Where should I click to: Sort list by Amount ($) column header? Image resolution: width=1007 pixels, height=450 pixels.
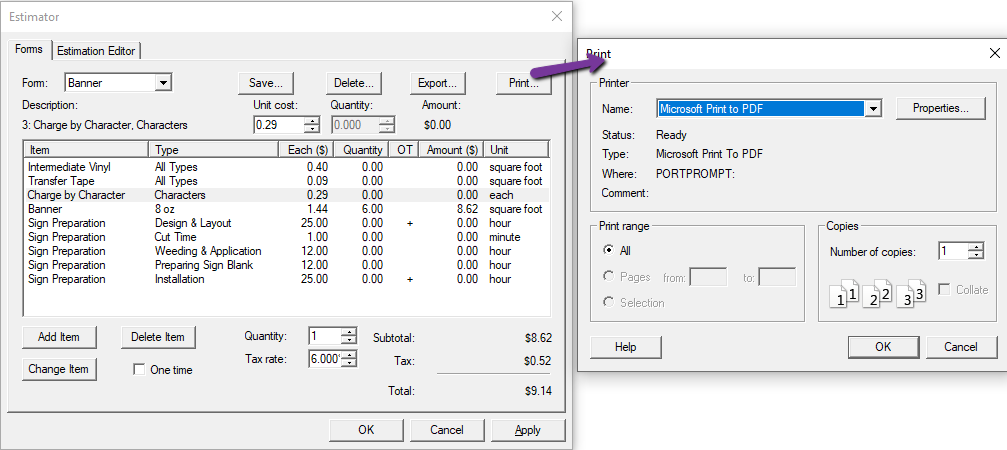pyautogui.click(x=451, y=150)
